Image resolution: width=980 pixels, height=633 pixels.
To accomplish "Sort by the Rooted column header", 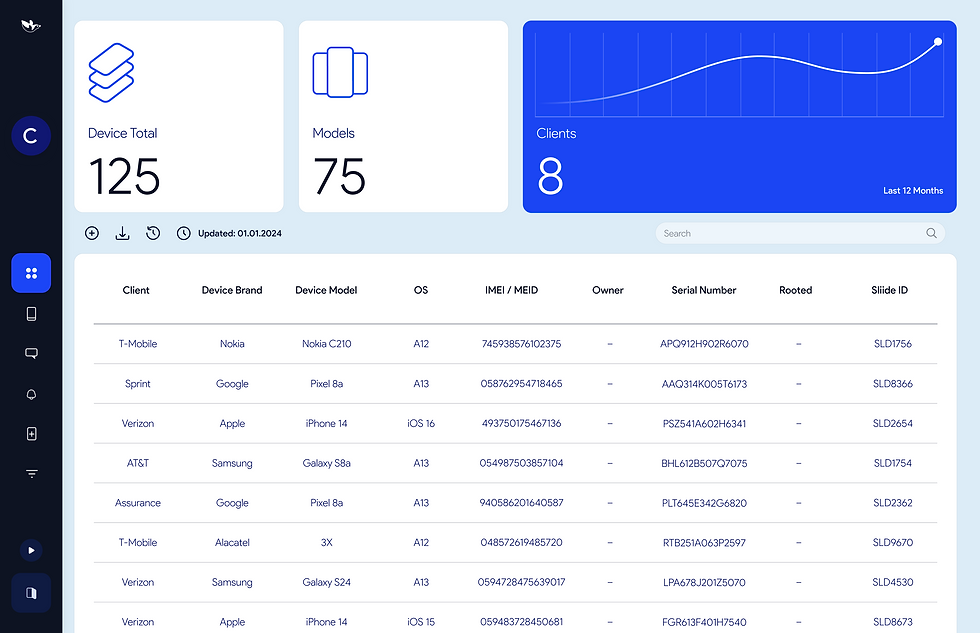I will [x=796, y=290].
